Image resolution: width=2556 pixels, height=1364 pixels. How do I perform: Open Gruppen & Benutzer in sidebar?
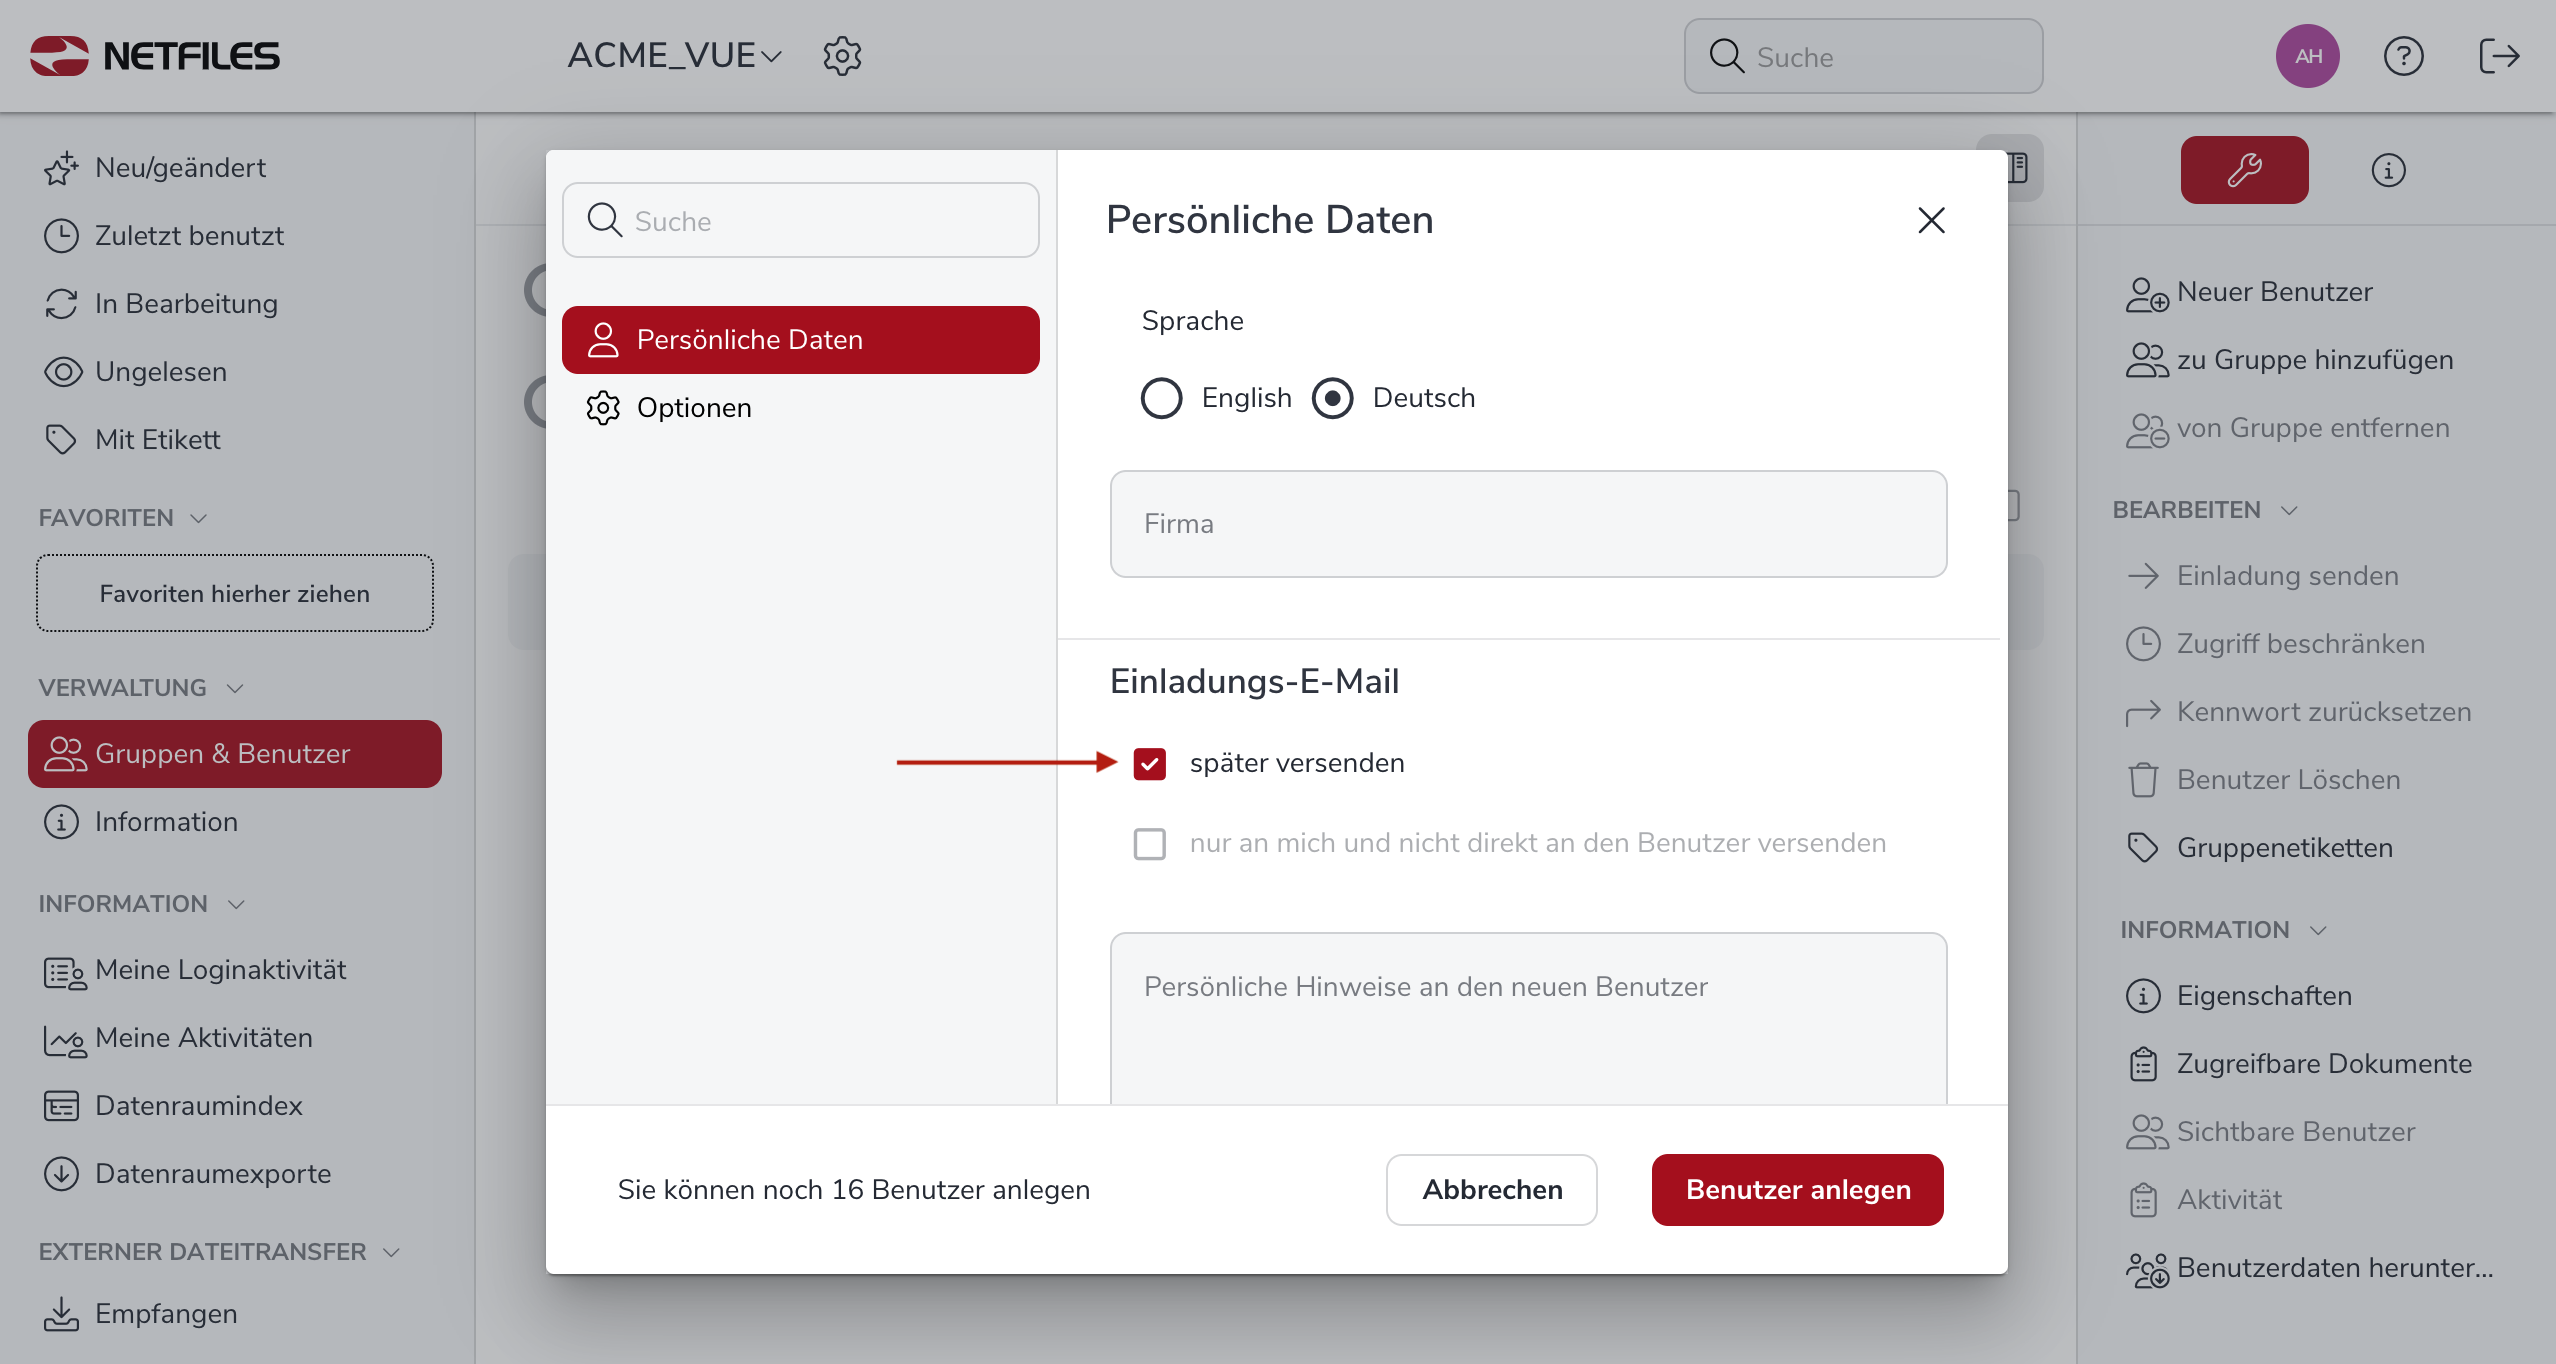point(234,754)
